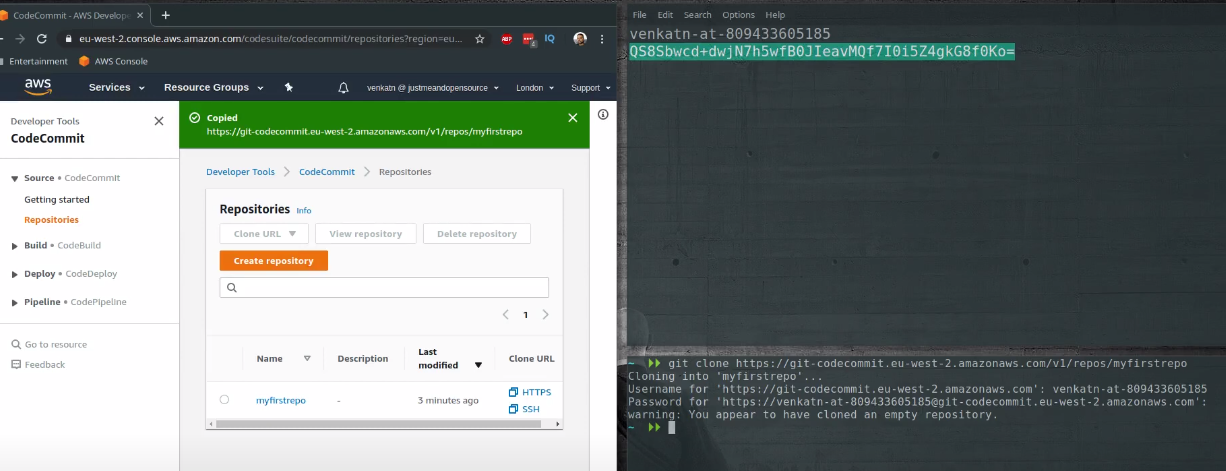The width and height of the screenshot is (1226, 471).
Task: Open the Entertainment bookmarks folder
Action: 33,61
